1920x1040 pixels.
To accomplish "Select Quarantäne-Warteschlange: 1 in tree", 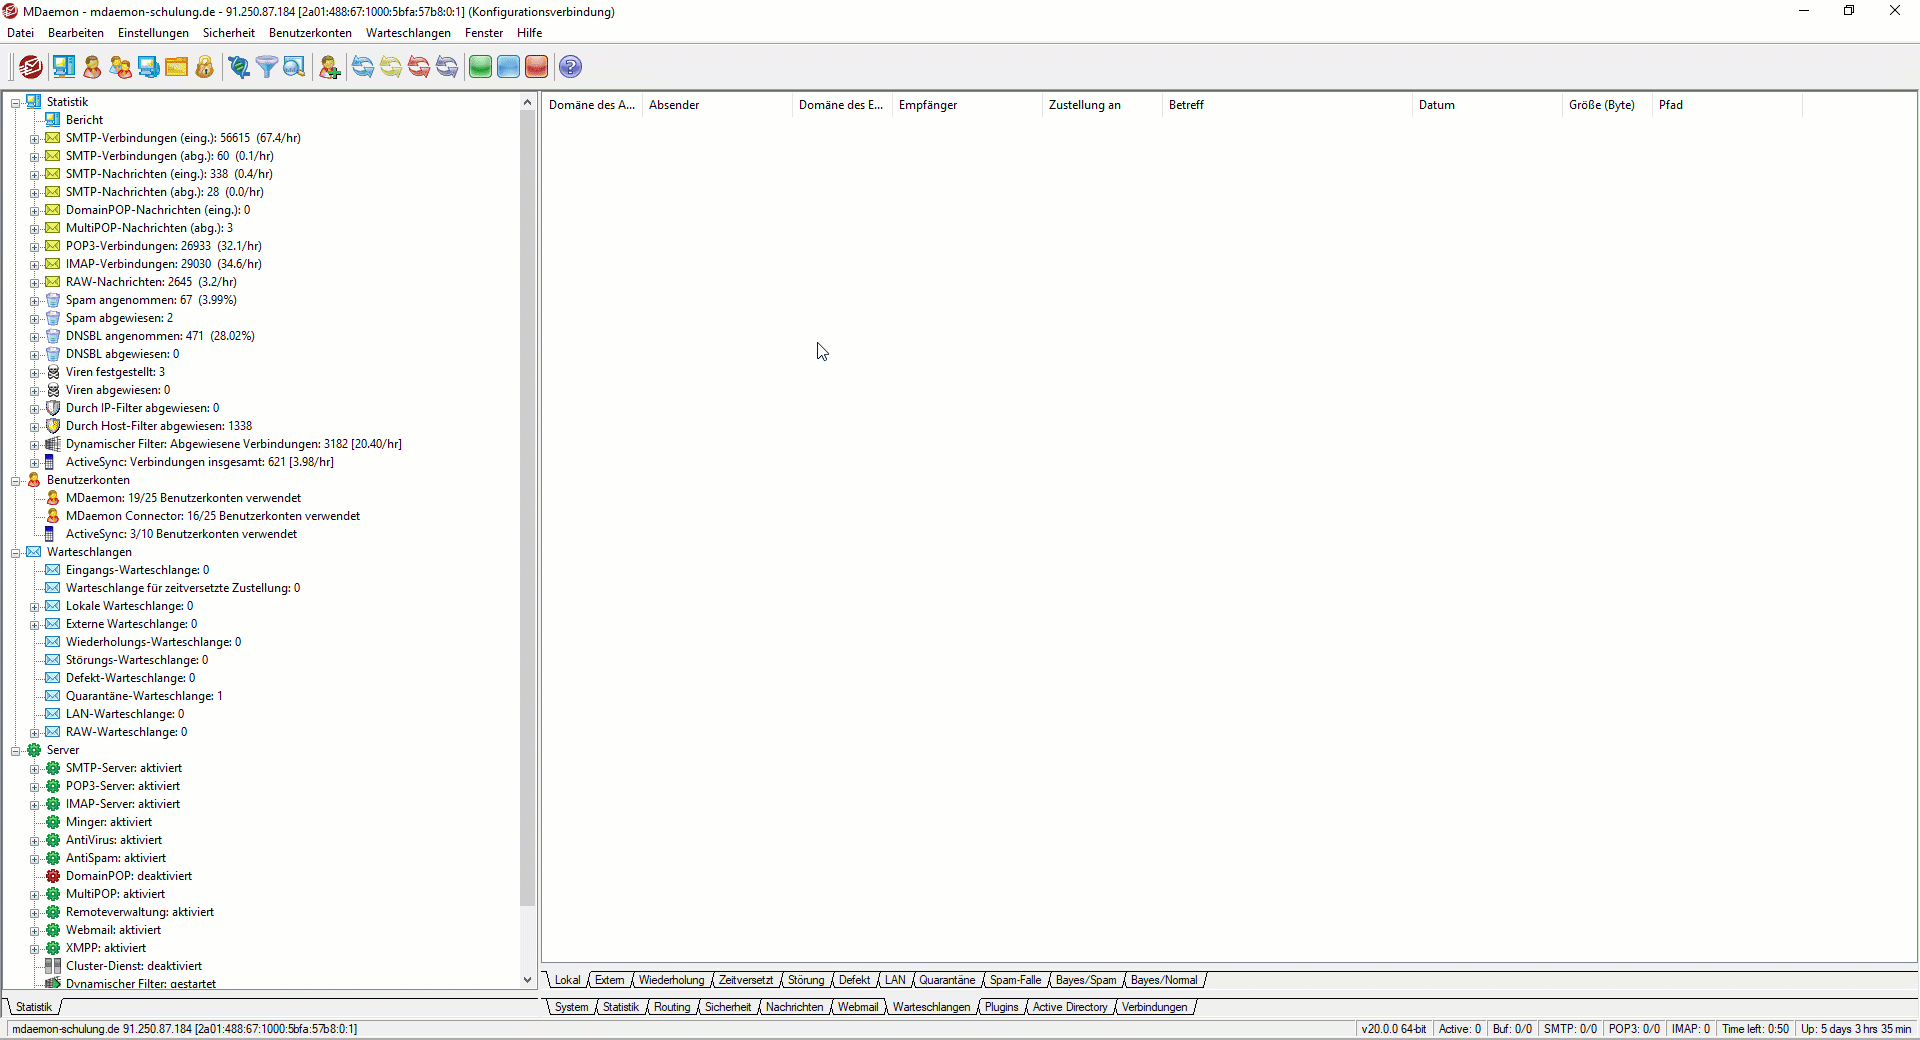I will click(144, 696).
